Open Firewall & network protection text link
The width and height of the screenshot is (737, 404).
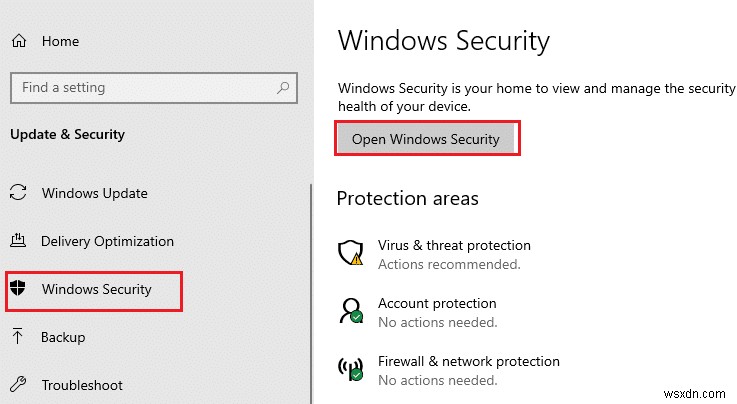[468, 361]
